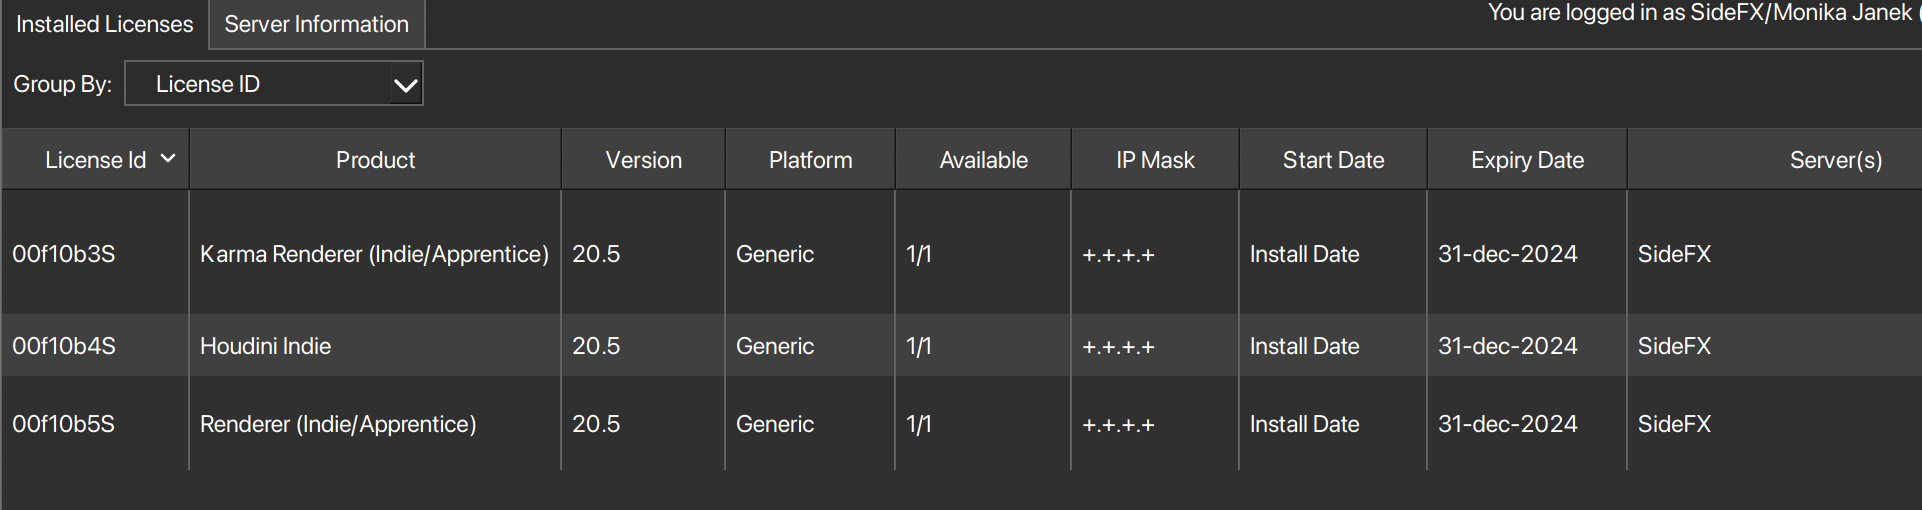The width and height of the screenshot is (1922, 510).
Task: Click the Platform column header
Action: tap(810, 160)
